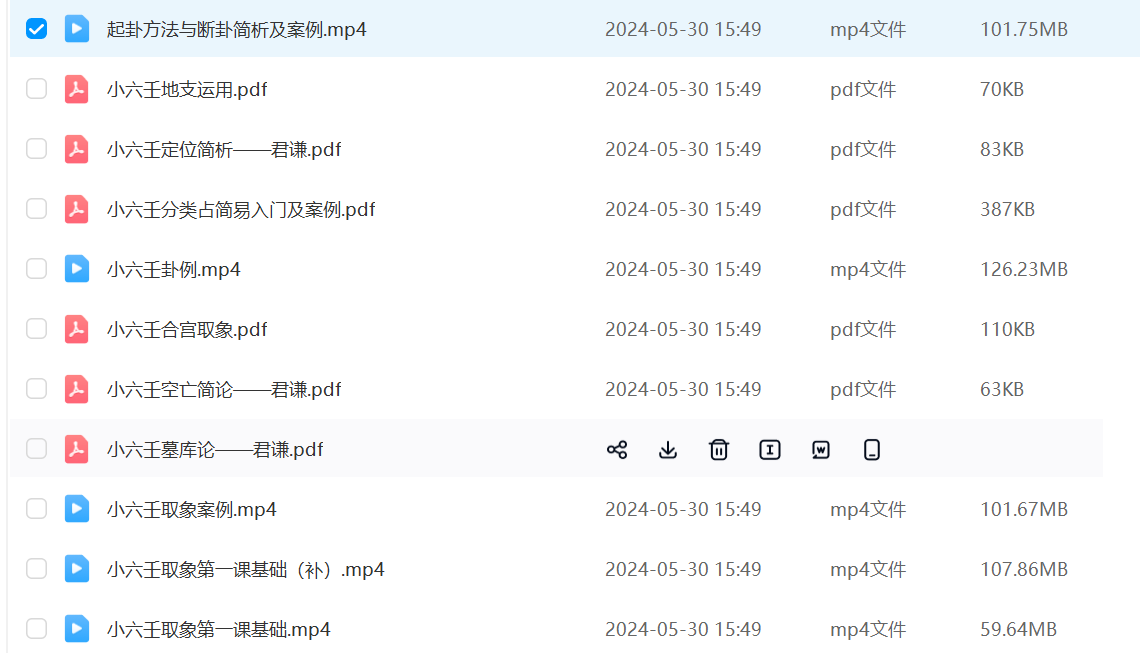Click file size 126.23MB of 小六壬卦例.mp4 row
Image resolution: width=1140 pixels, height=653 pixels.
1023,270
